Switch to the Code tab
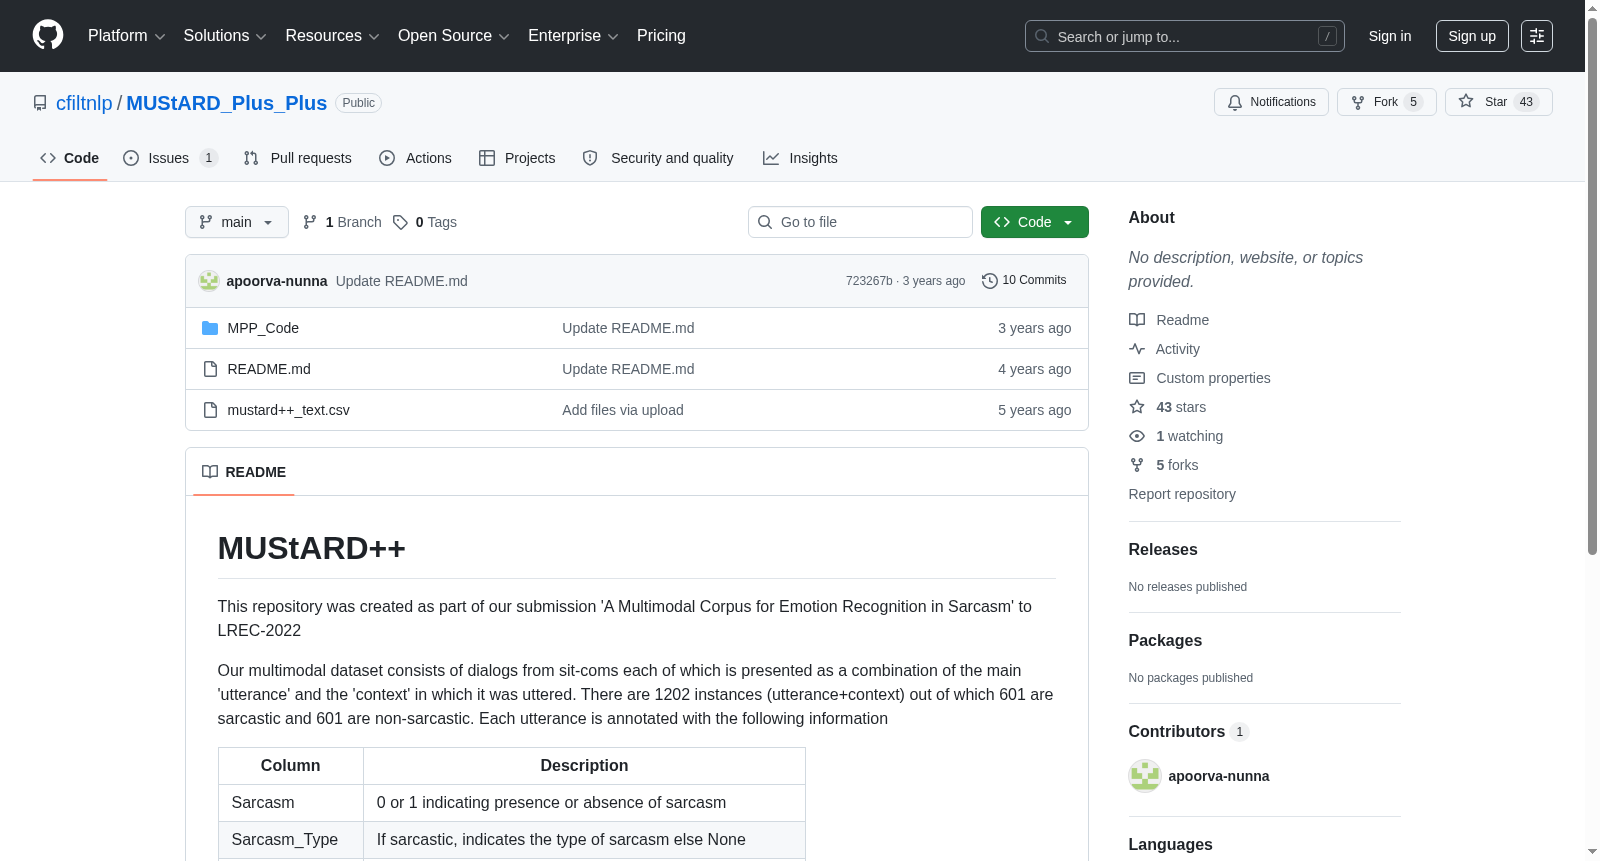The height and width of the screenshot is (861, 1600). click(x=70, y=158)
